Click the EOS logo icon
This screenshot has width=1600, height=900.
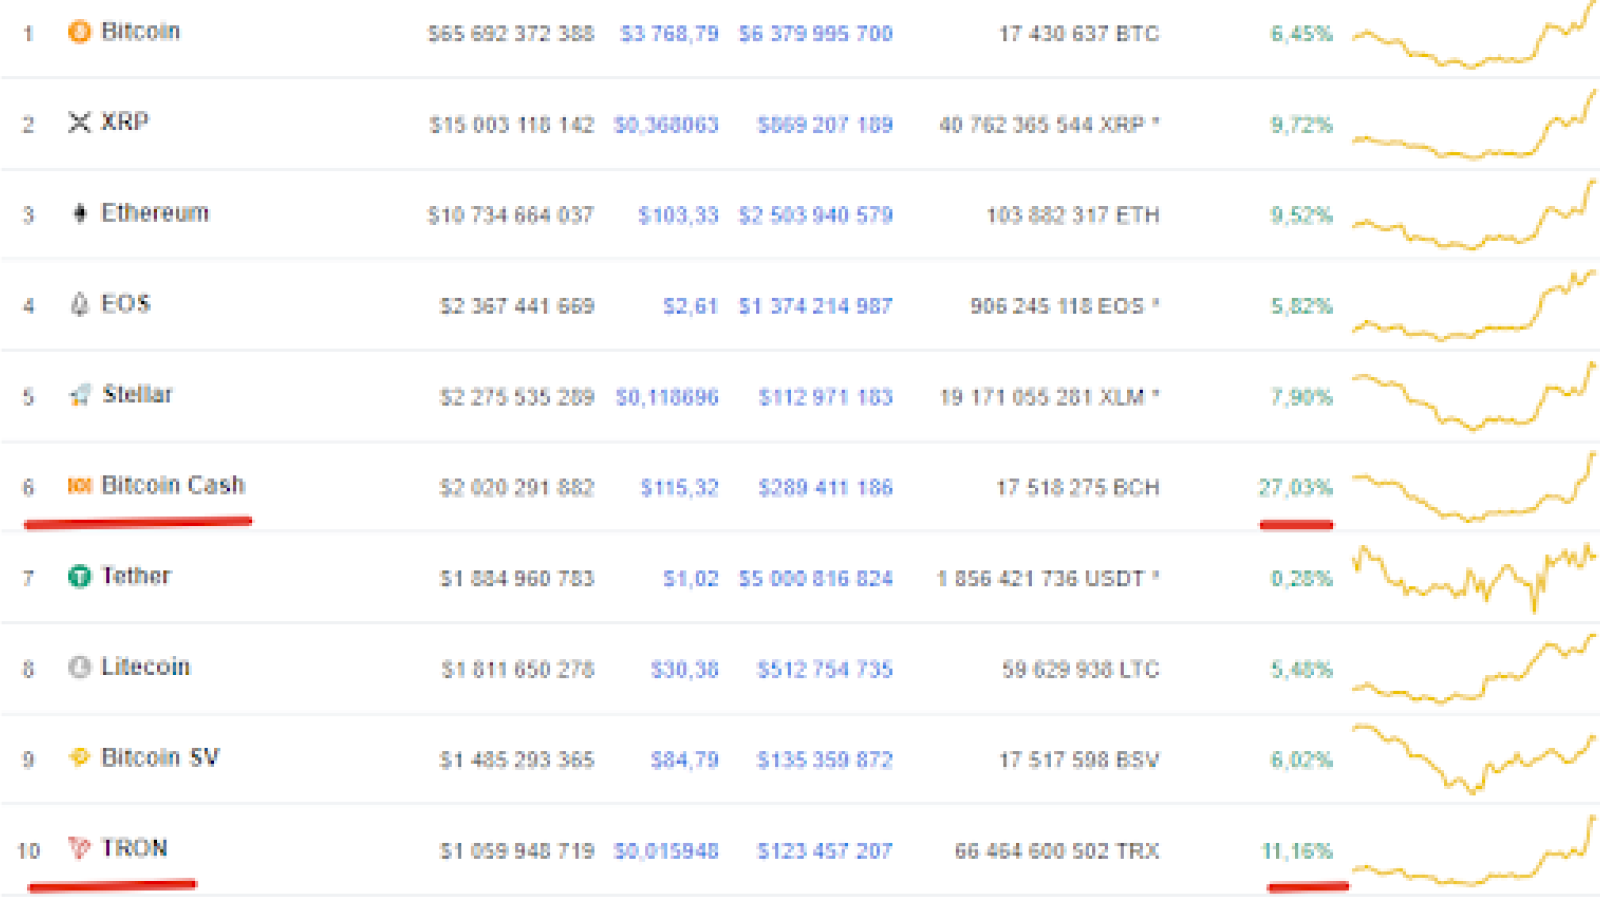[x=80, y=304]
